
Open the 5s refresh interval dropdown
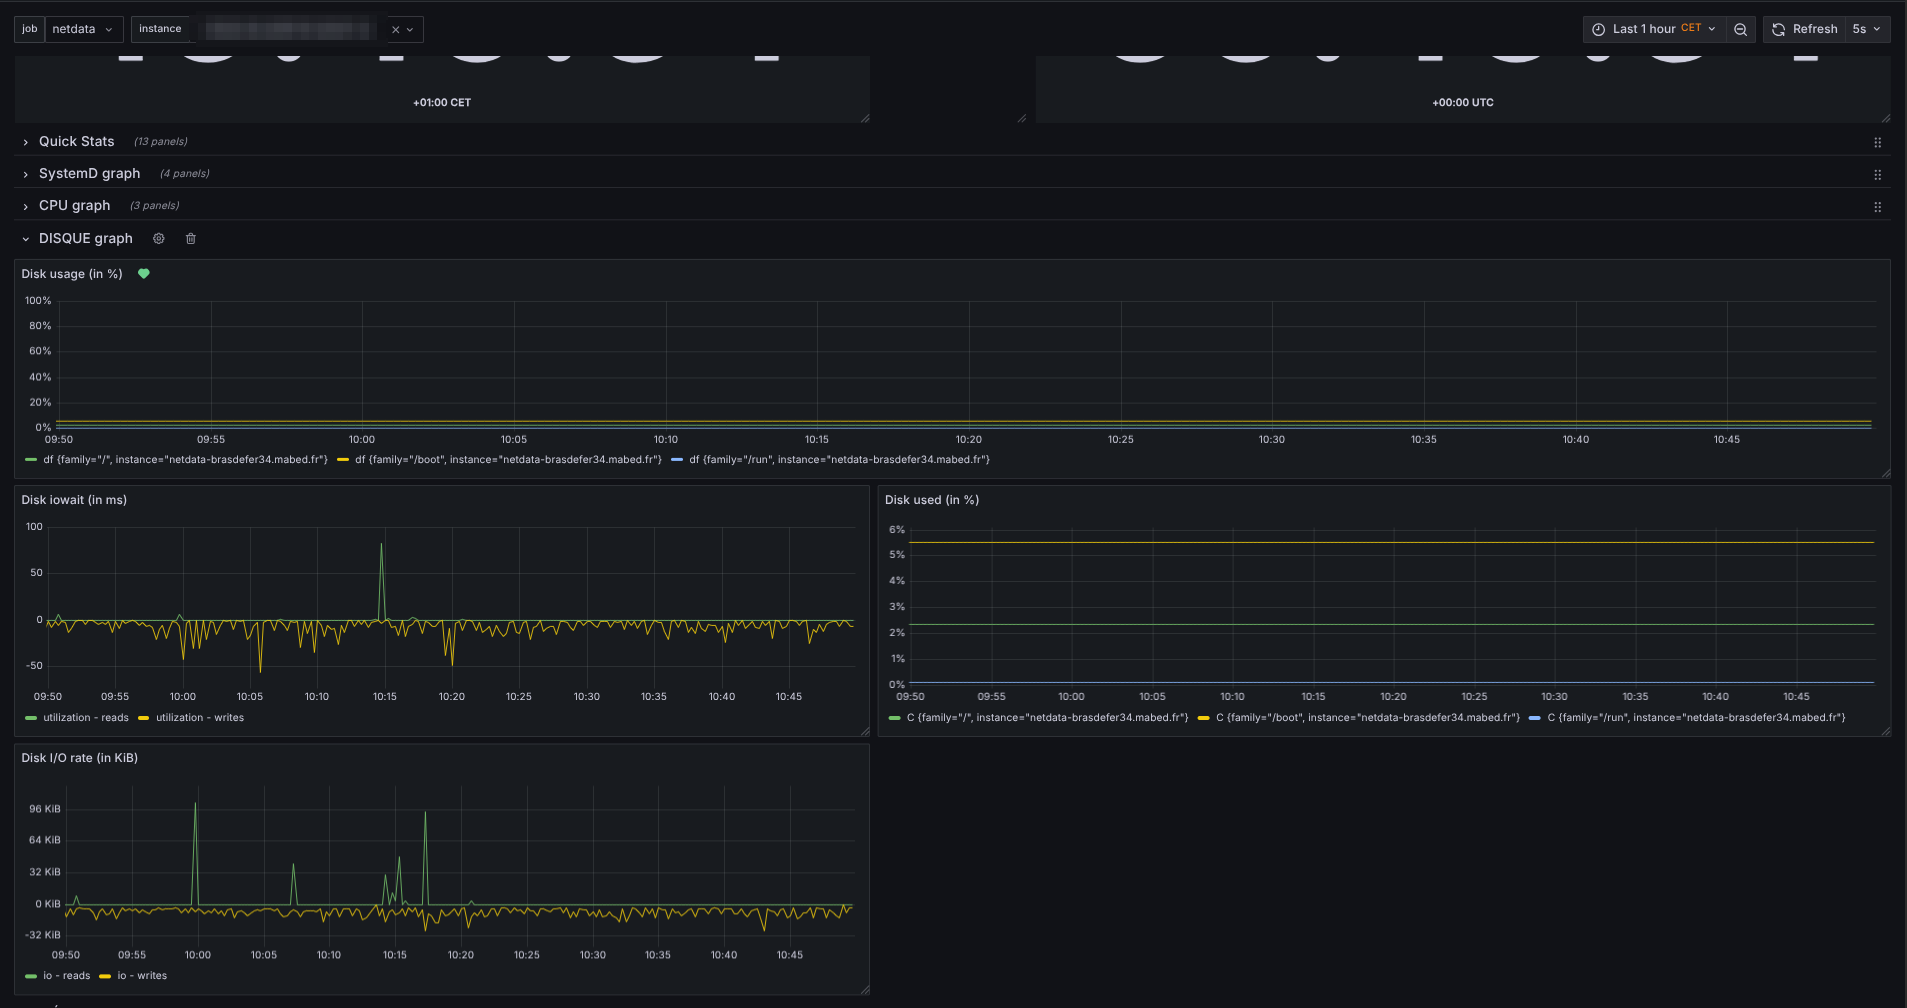tap(1866, 30)
